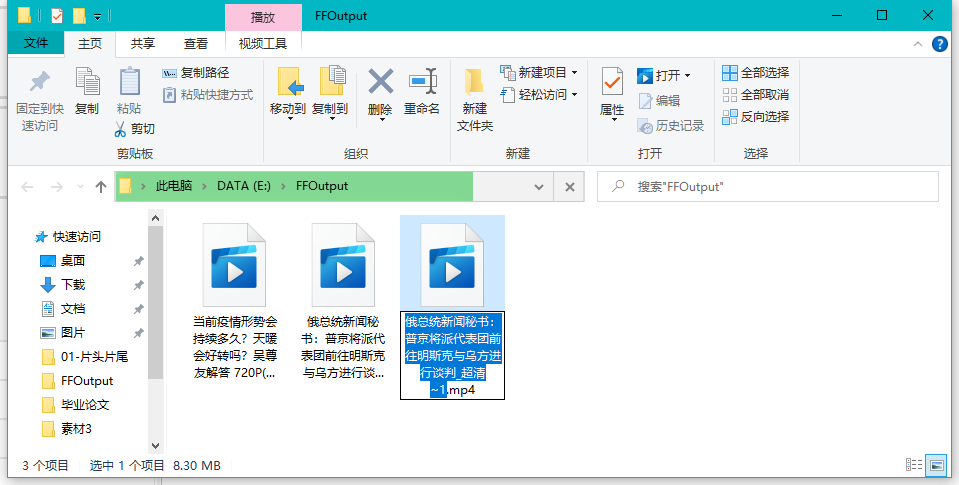The height and width of the screenshot is (485, 959).
Task: Click Invert selection (反向选择)
Action: (756, 116)
